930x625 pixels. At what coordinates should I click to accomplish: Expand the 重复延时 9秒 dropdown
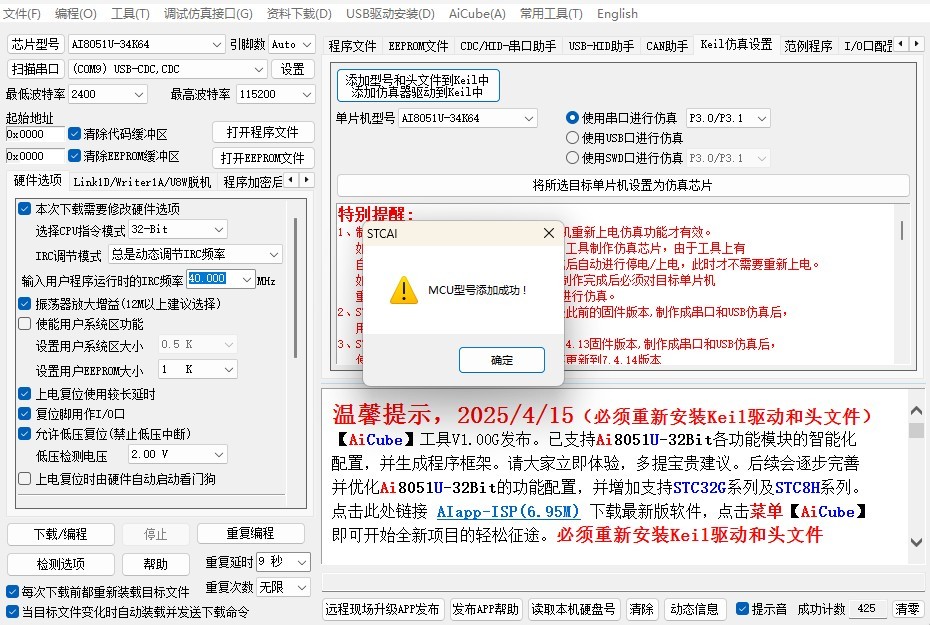point(302,562)
